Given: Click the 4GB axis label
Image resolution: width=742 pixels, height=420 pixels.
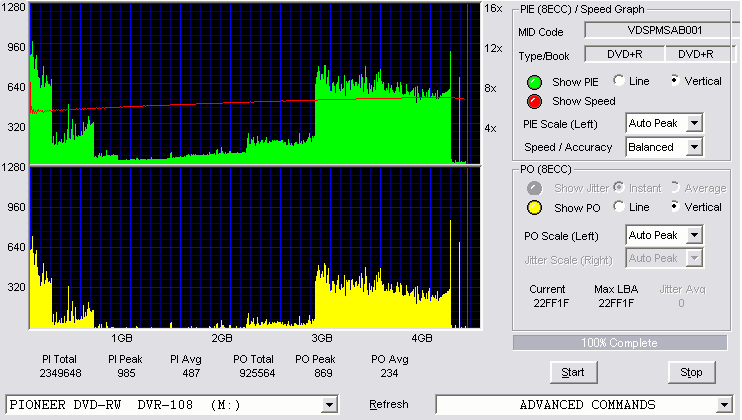Looking at the screenshot, I should (x=422, y=338).
